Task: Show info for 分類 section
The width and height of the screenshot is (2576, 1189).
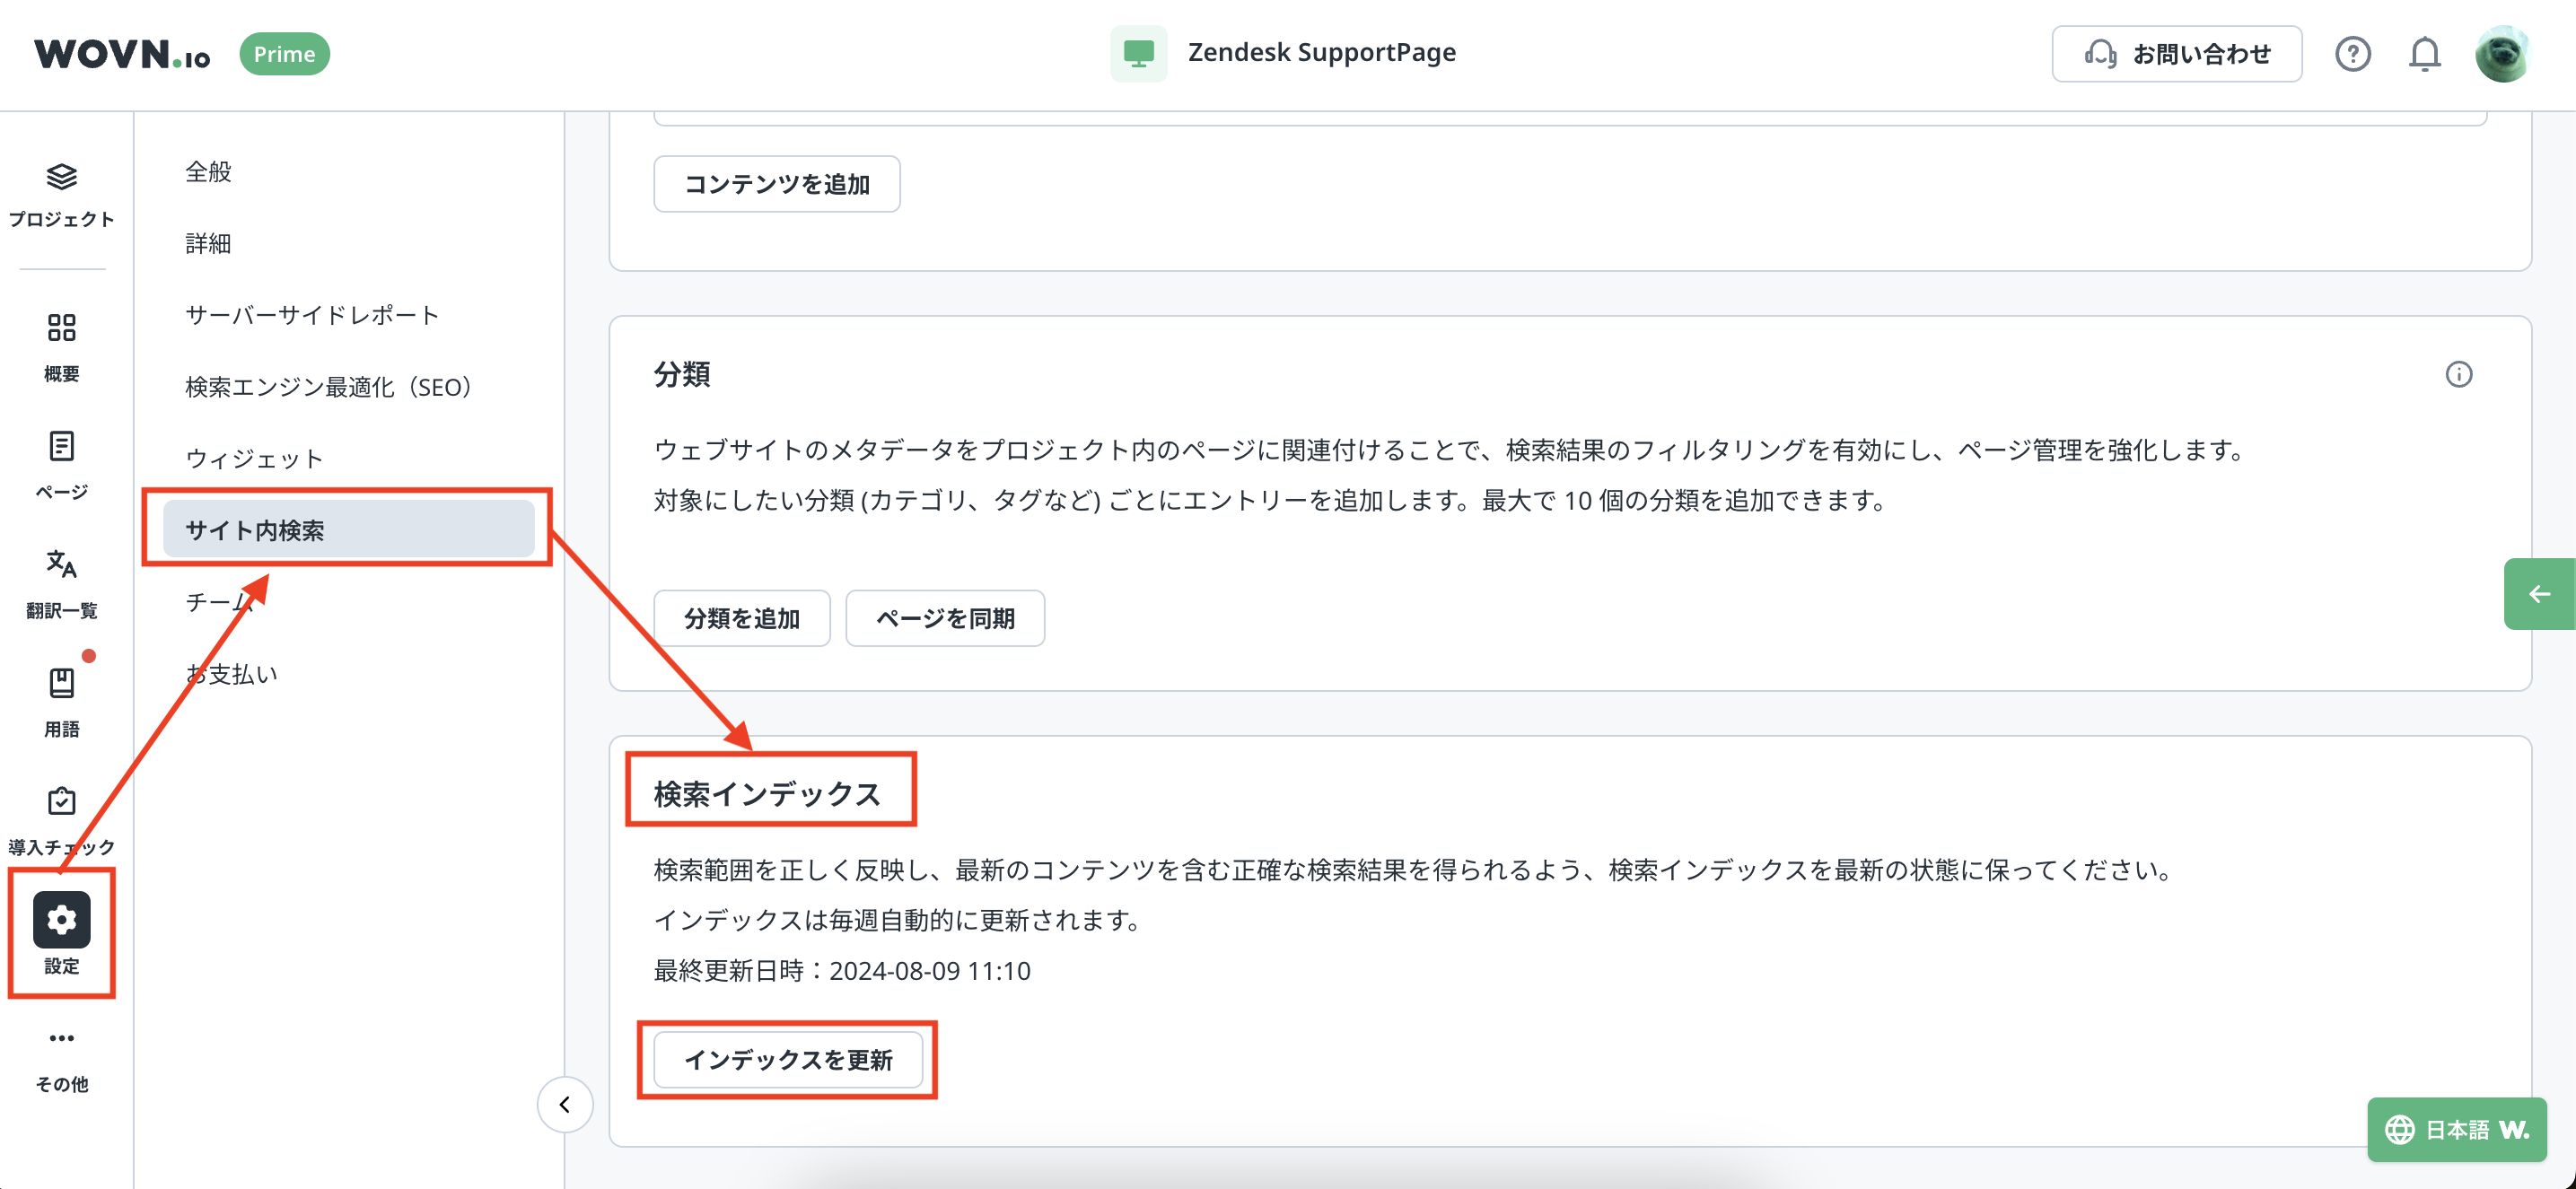Action: [2458, 375]
